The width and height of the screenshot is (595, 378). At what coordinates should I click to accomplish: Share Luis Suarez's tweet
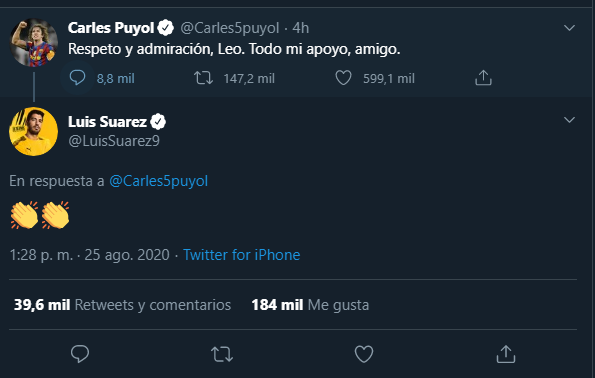pyautogui.click(x=506, y=354)
